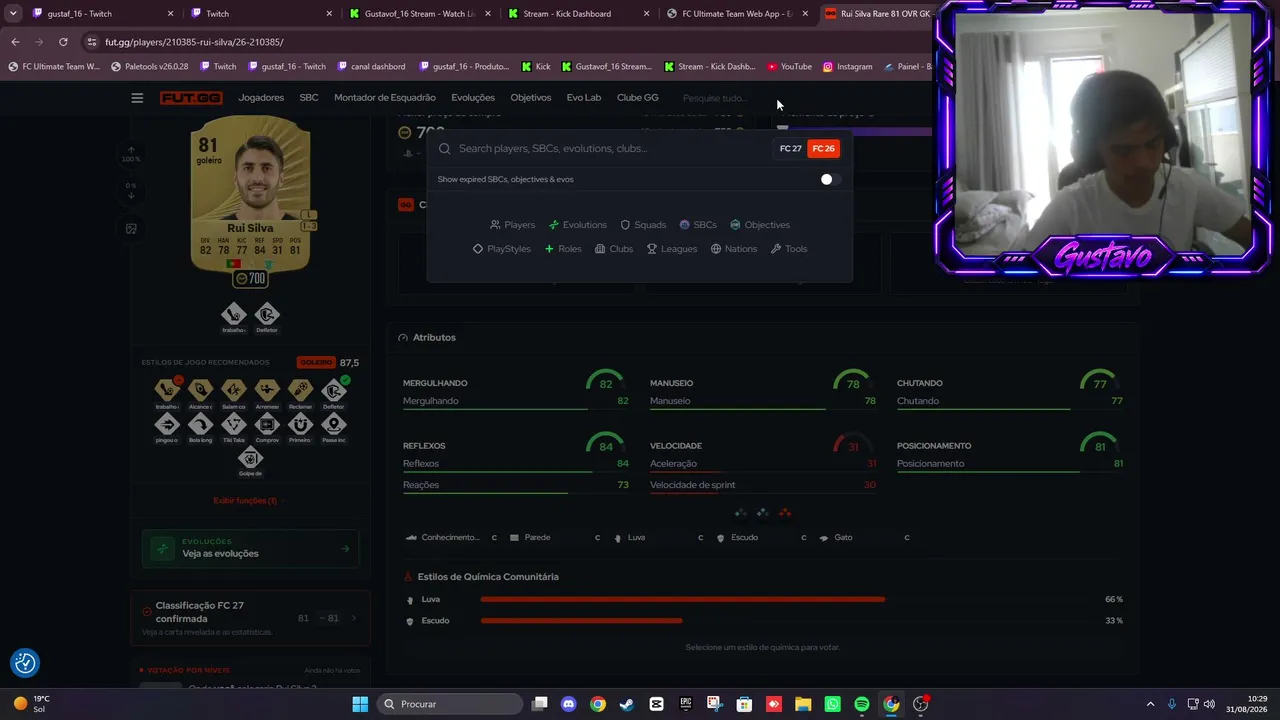The height and width of the screenshot is (720, 1280).
Task: Filter search by Evolutions
Action: [578, 225]
